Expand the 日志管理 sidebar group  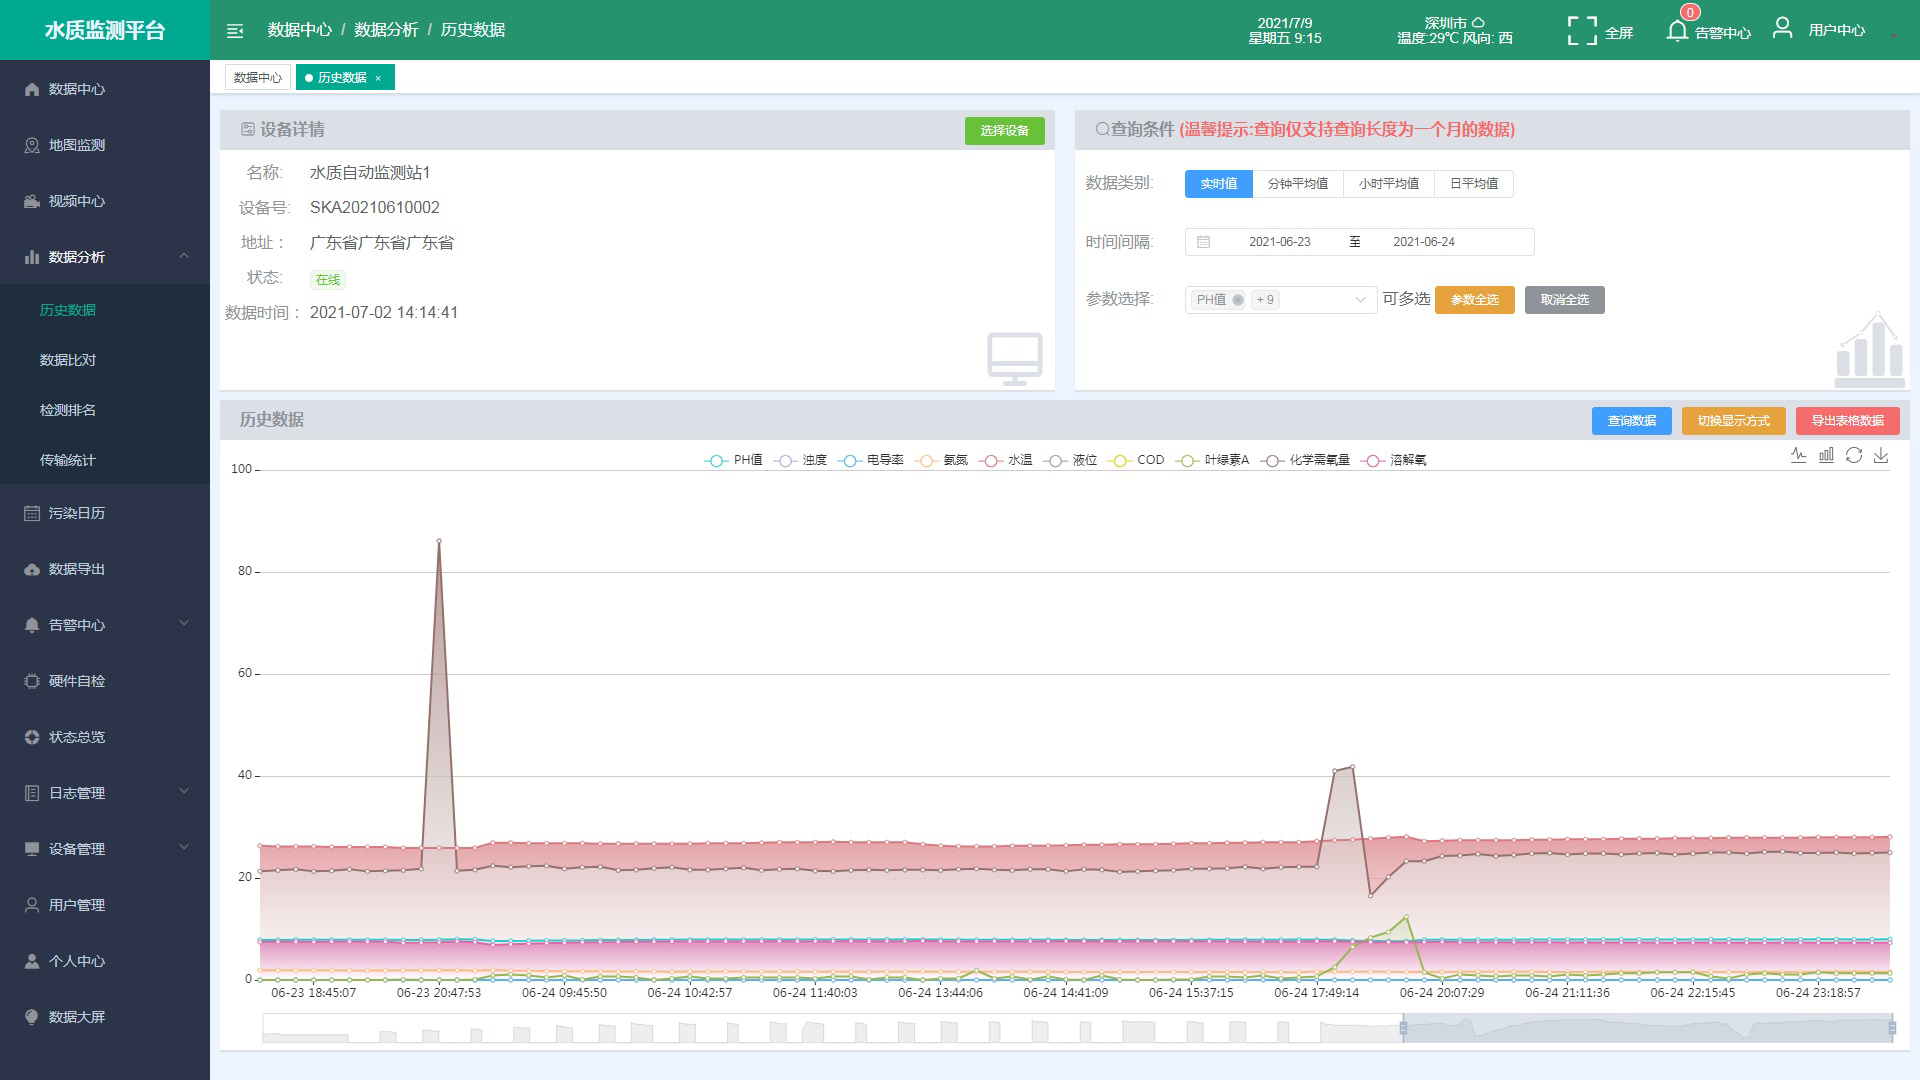coord(105,793)
